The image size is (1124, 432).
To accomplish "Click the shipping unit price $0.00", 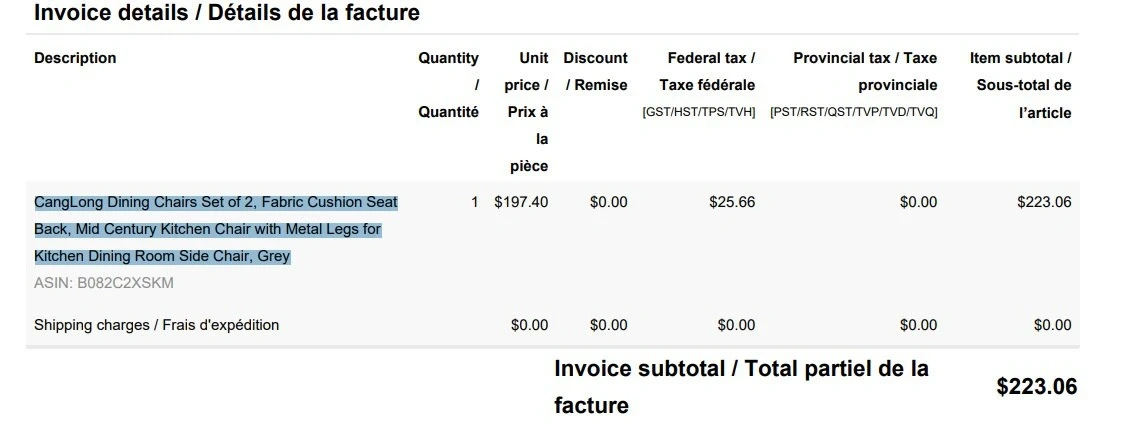I will coord(530,325).
